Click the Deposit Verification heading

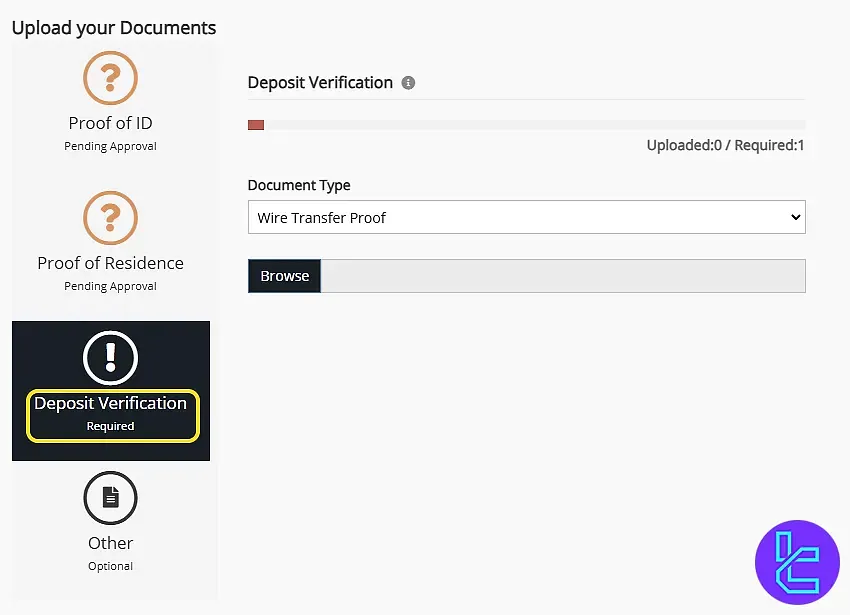(x=320, y=83)
